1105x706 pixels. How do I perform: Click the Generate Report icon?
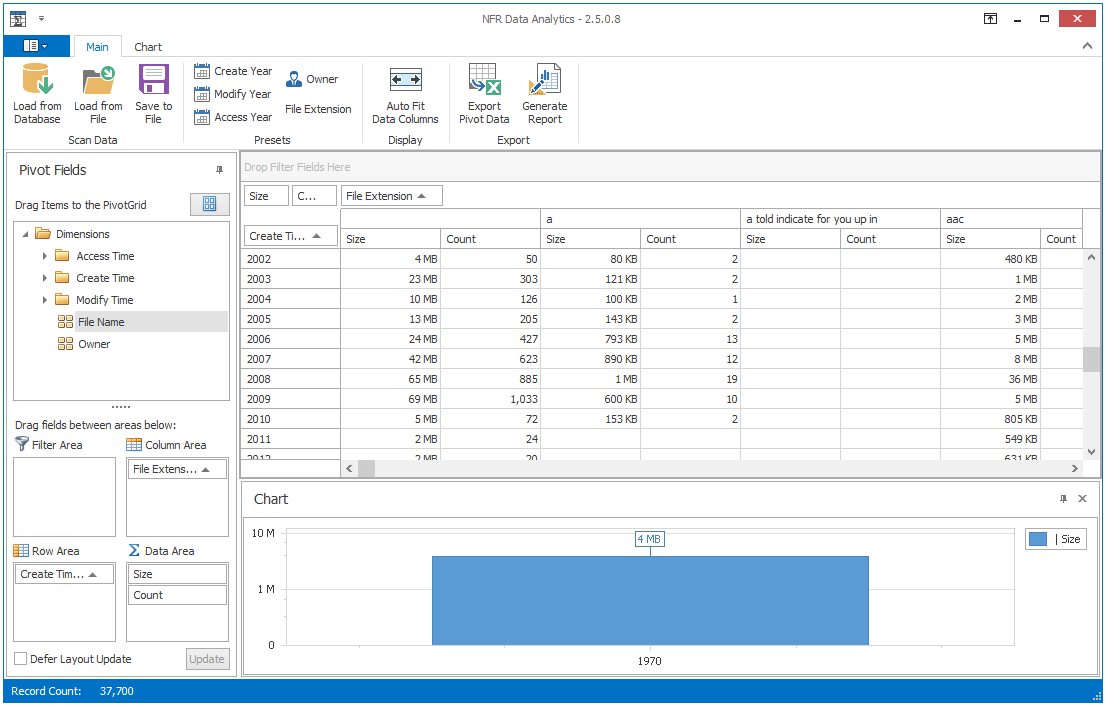click(x=544, y=80)
